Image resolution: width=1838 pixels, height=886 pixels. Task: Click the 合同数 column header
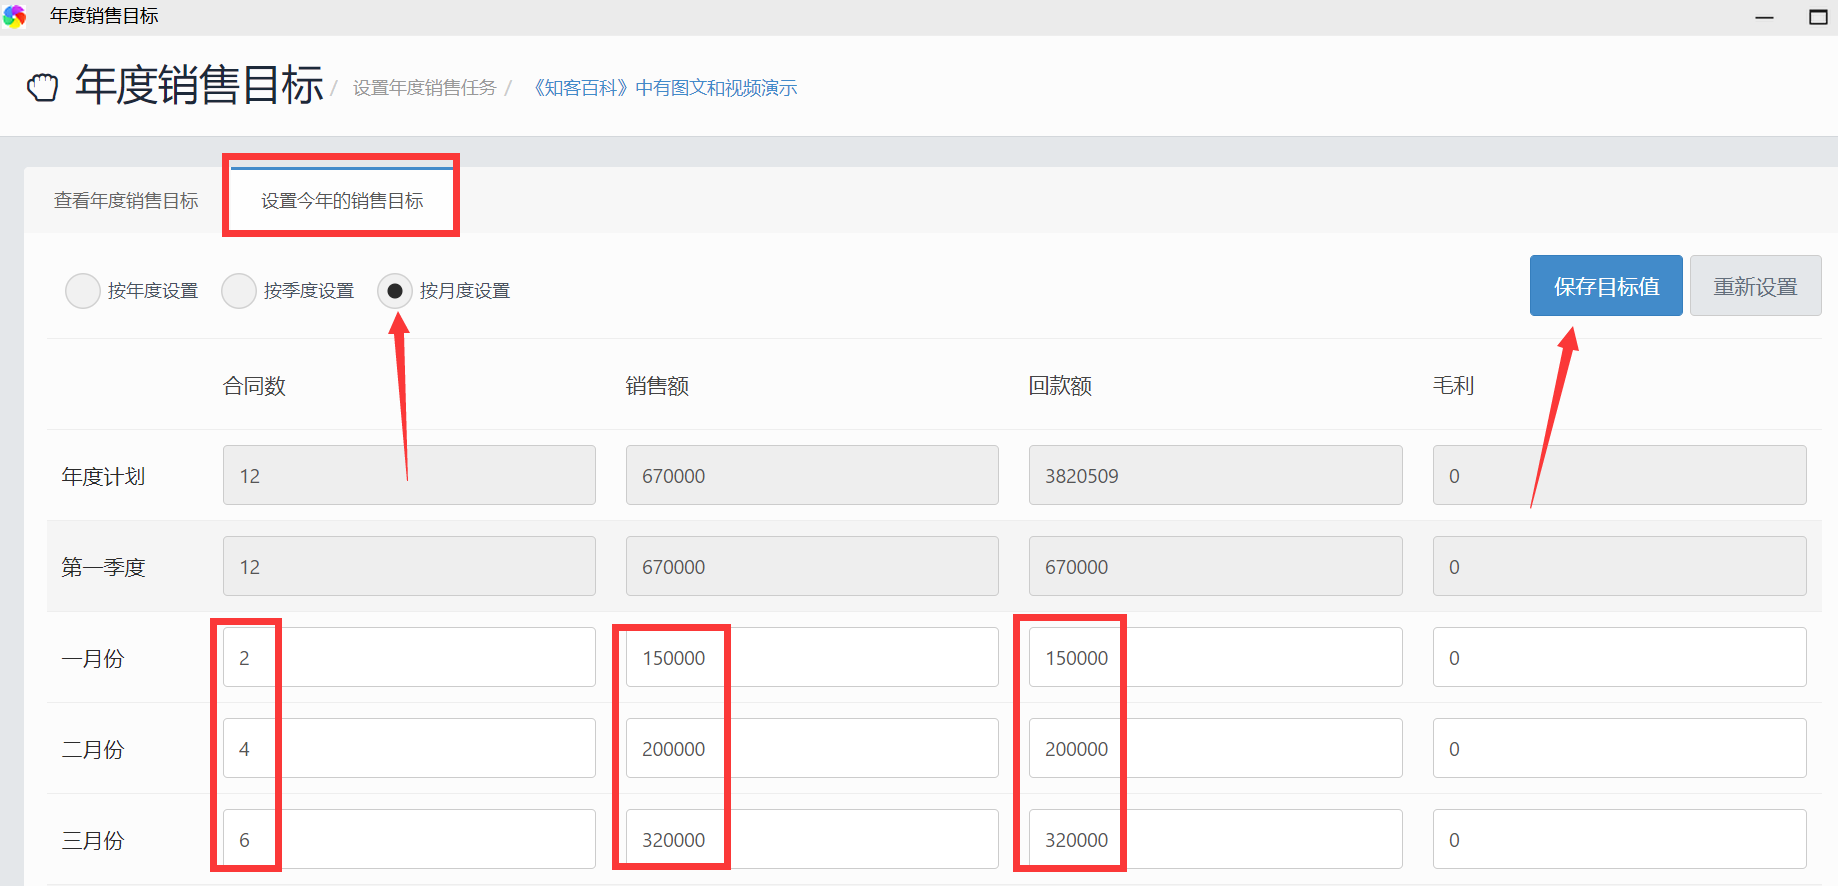pos(254,386)
